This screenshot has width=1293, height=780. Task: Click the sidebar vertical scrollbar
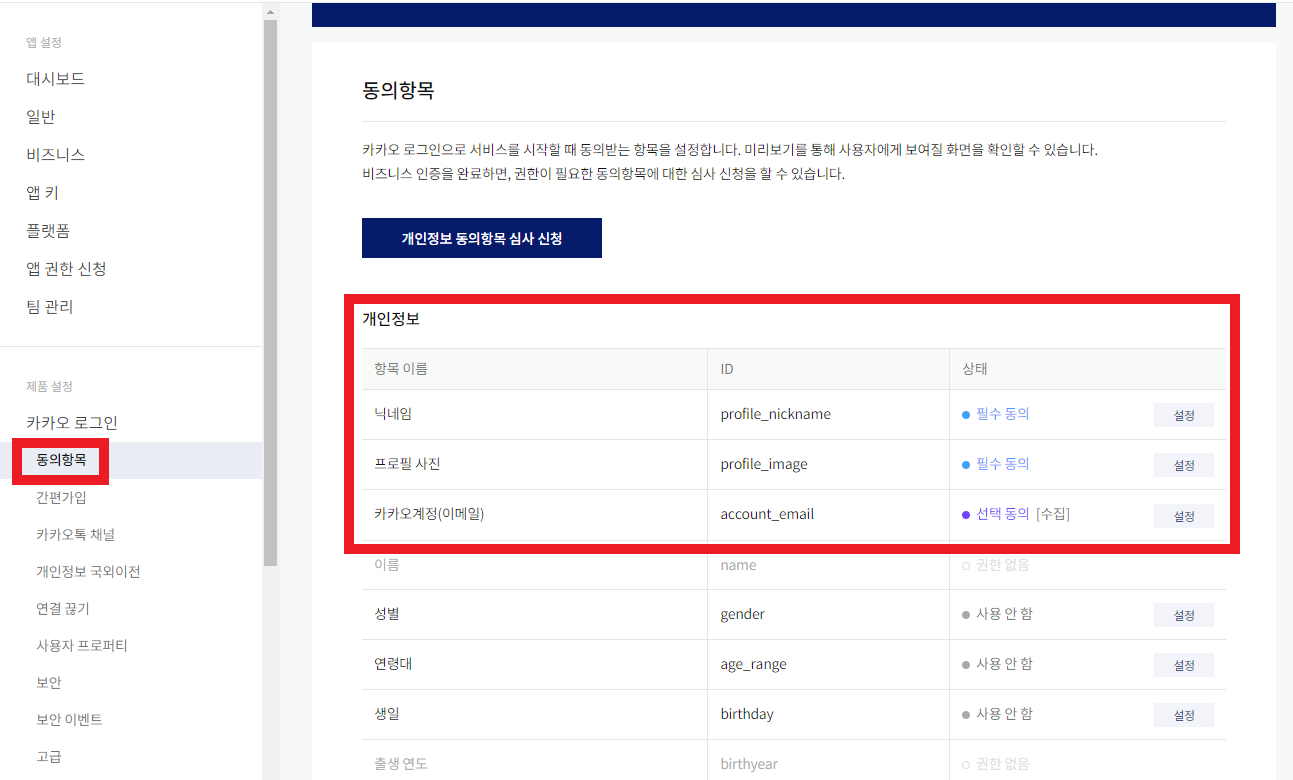point(270,292)
